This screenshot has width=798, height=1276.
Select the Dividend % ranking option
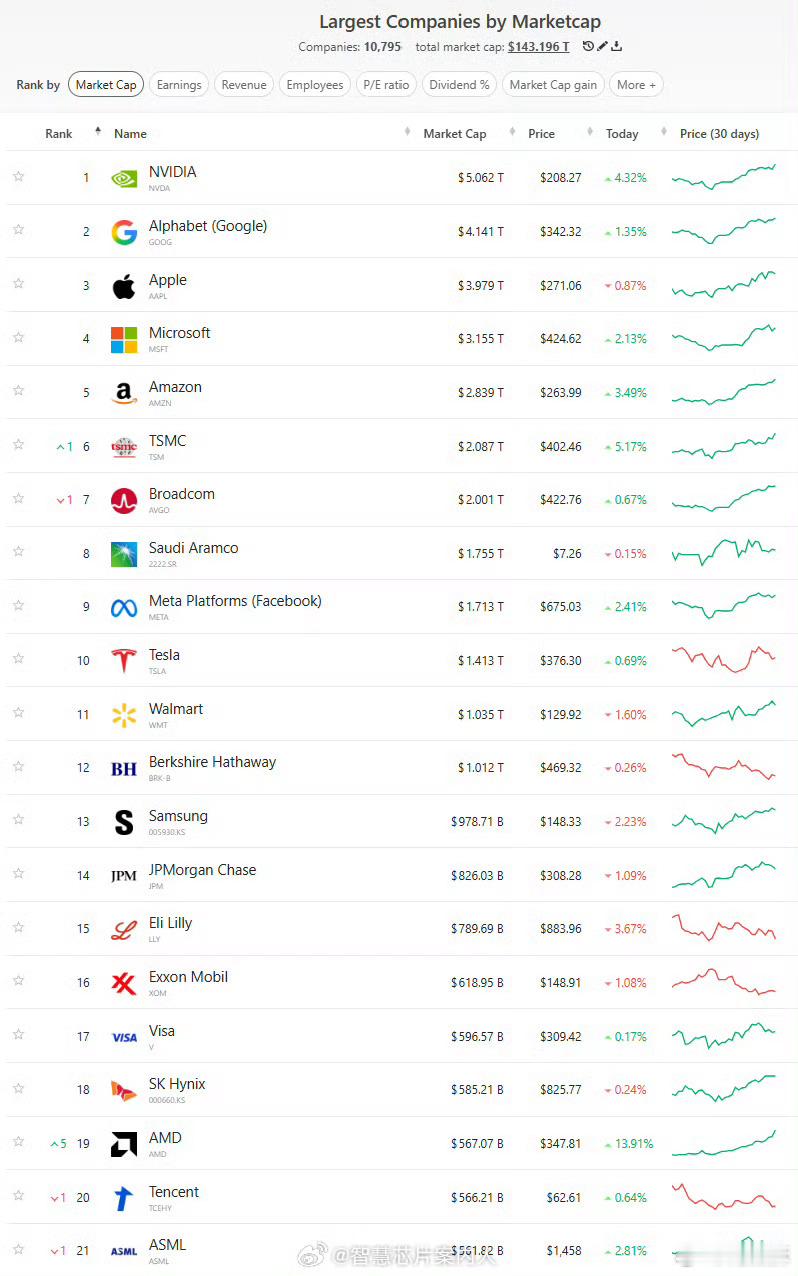(x=459, y=84)
